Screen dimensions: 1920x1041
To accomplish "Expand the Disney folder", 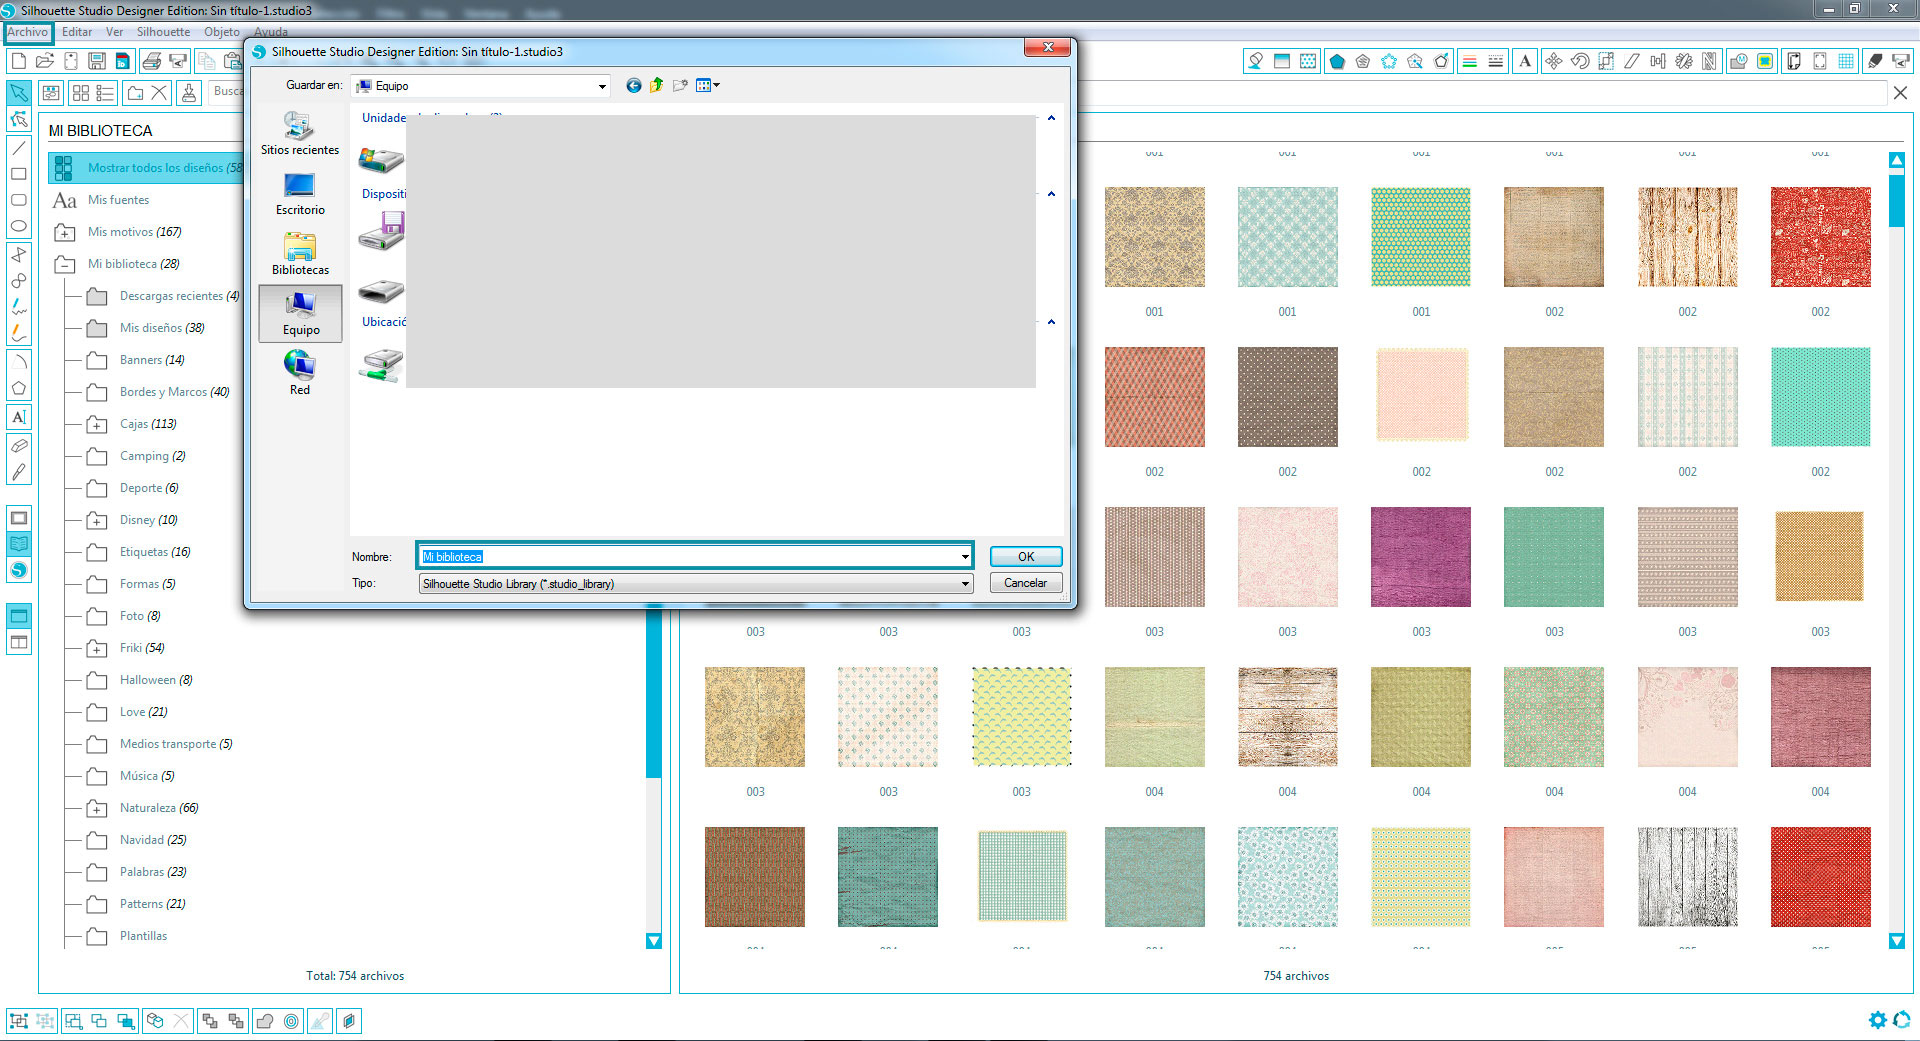I will point(97,520).
